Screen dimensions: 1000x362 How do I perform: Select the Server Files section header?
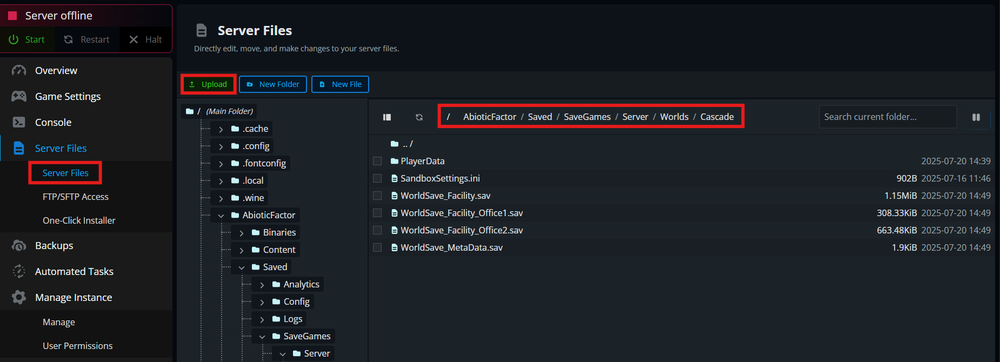(61, 148)
